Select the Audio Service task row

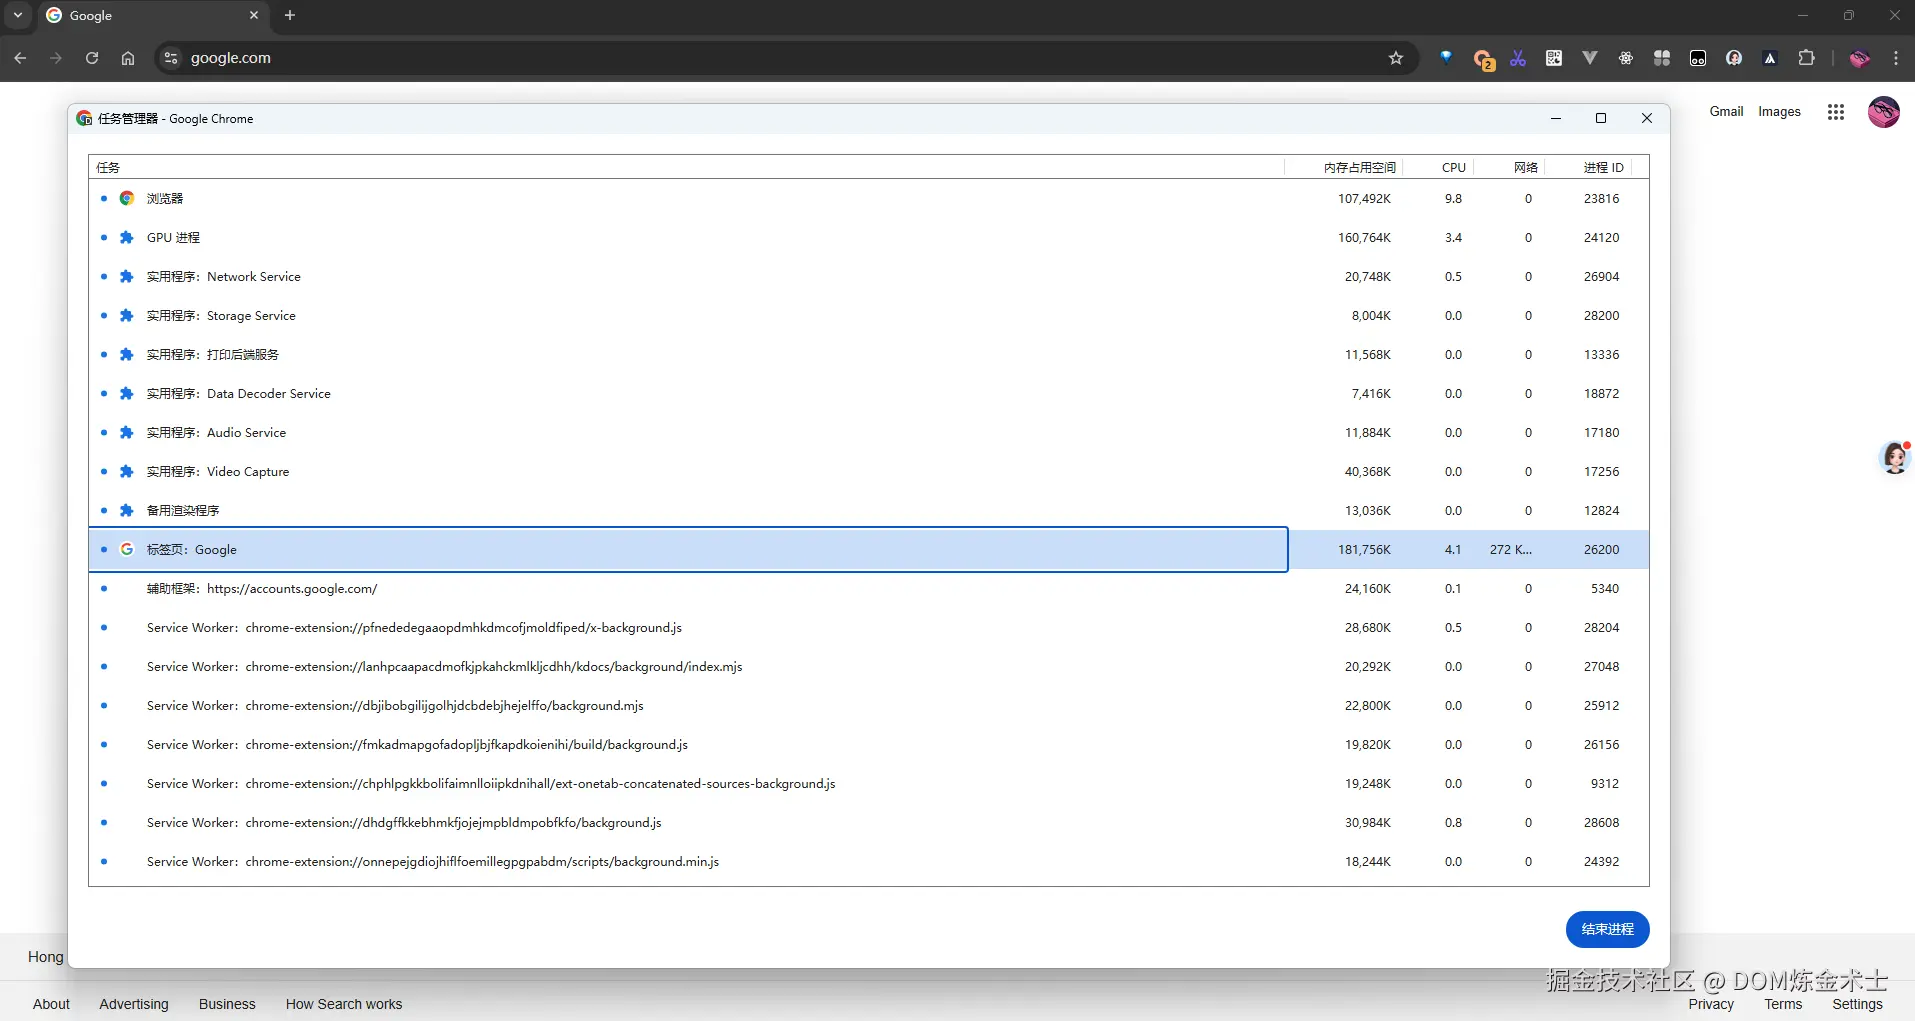click(x=868, y=432)
